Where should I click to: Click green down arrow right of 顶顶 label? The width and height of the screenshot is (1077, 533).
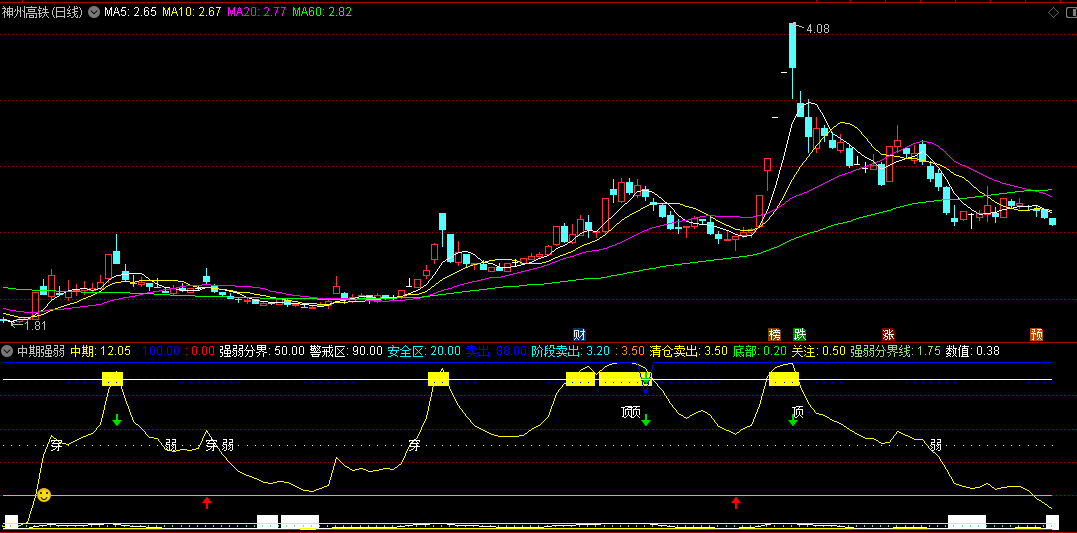click(x=646, y=420)
